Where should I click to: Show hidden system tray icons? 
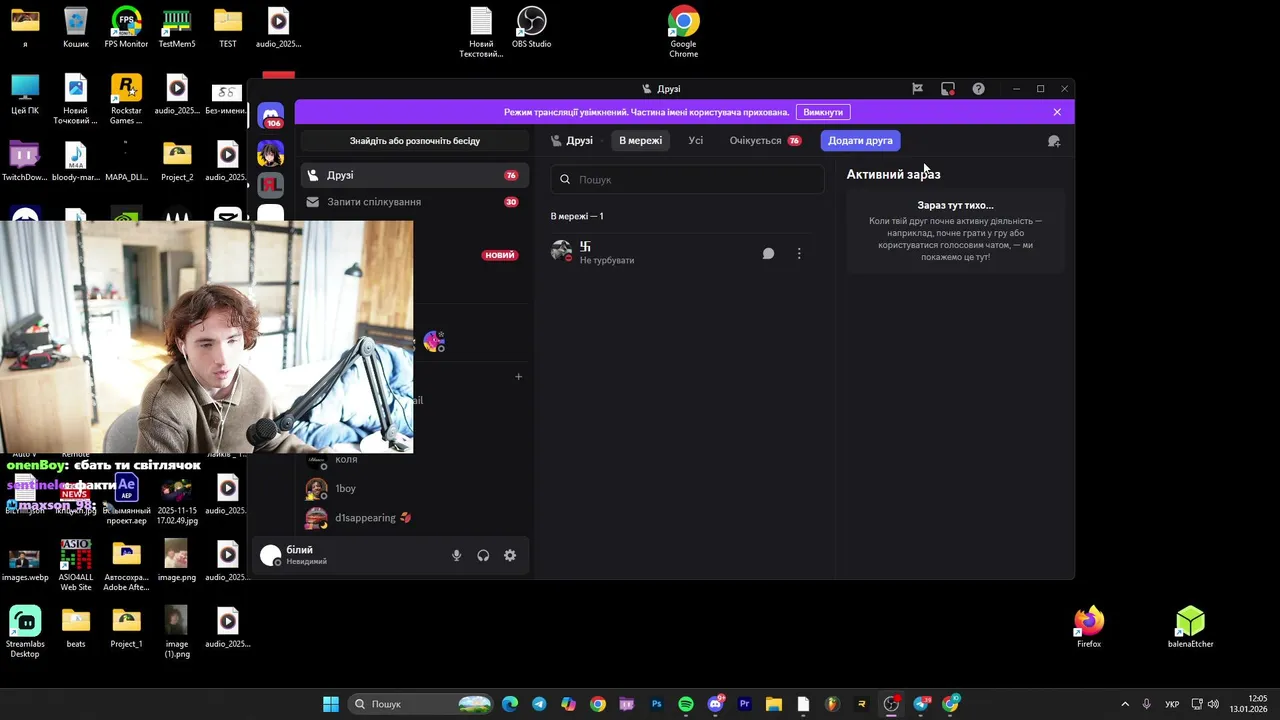pyautogui.click(x=1125, y=704)
